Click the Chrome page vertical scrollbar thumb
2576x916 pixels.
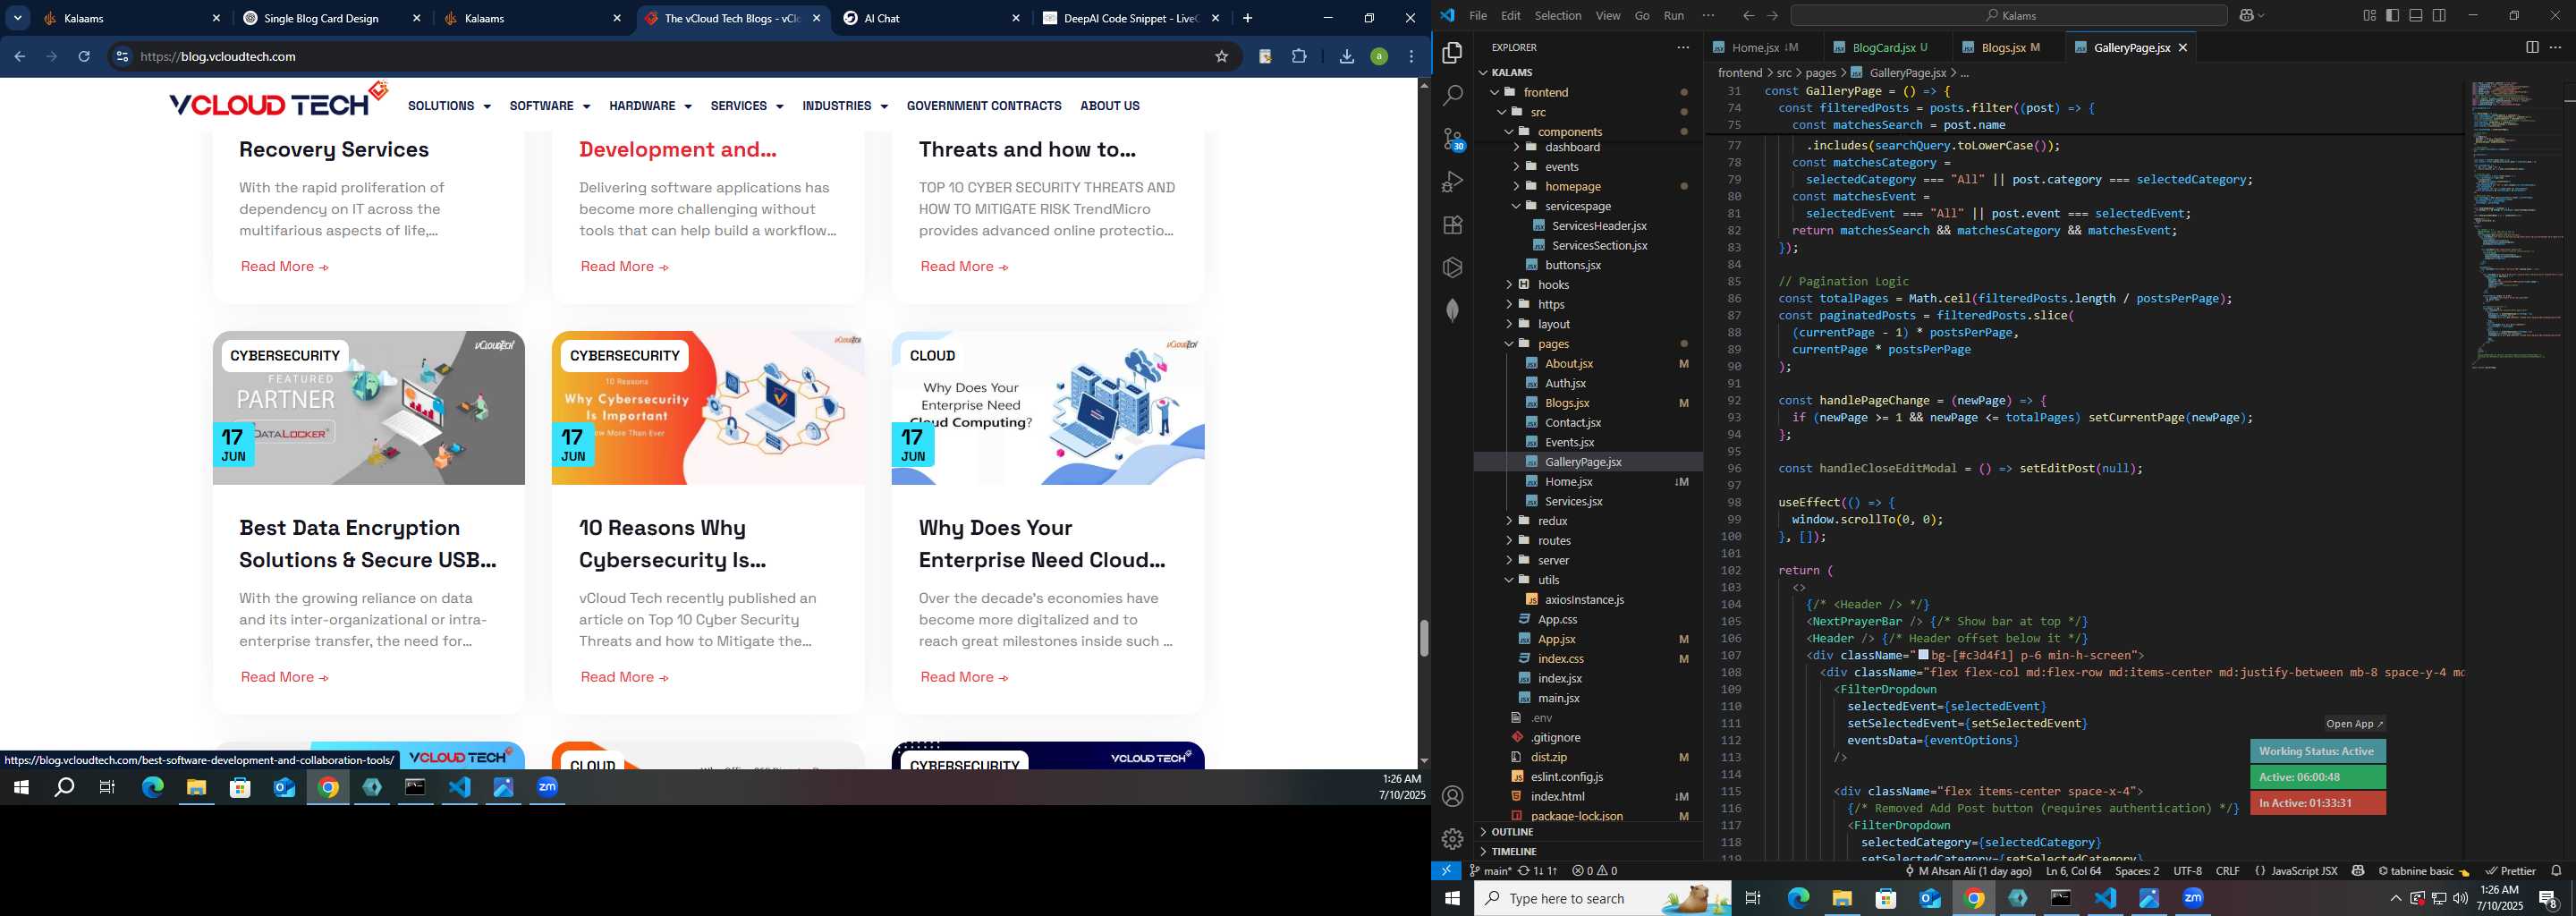click(1423, 638)
